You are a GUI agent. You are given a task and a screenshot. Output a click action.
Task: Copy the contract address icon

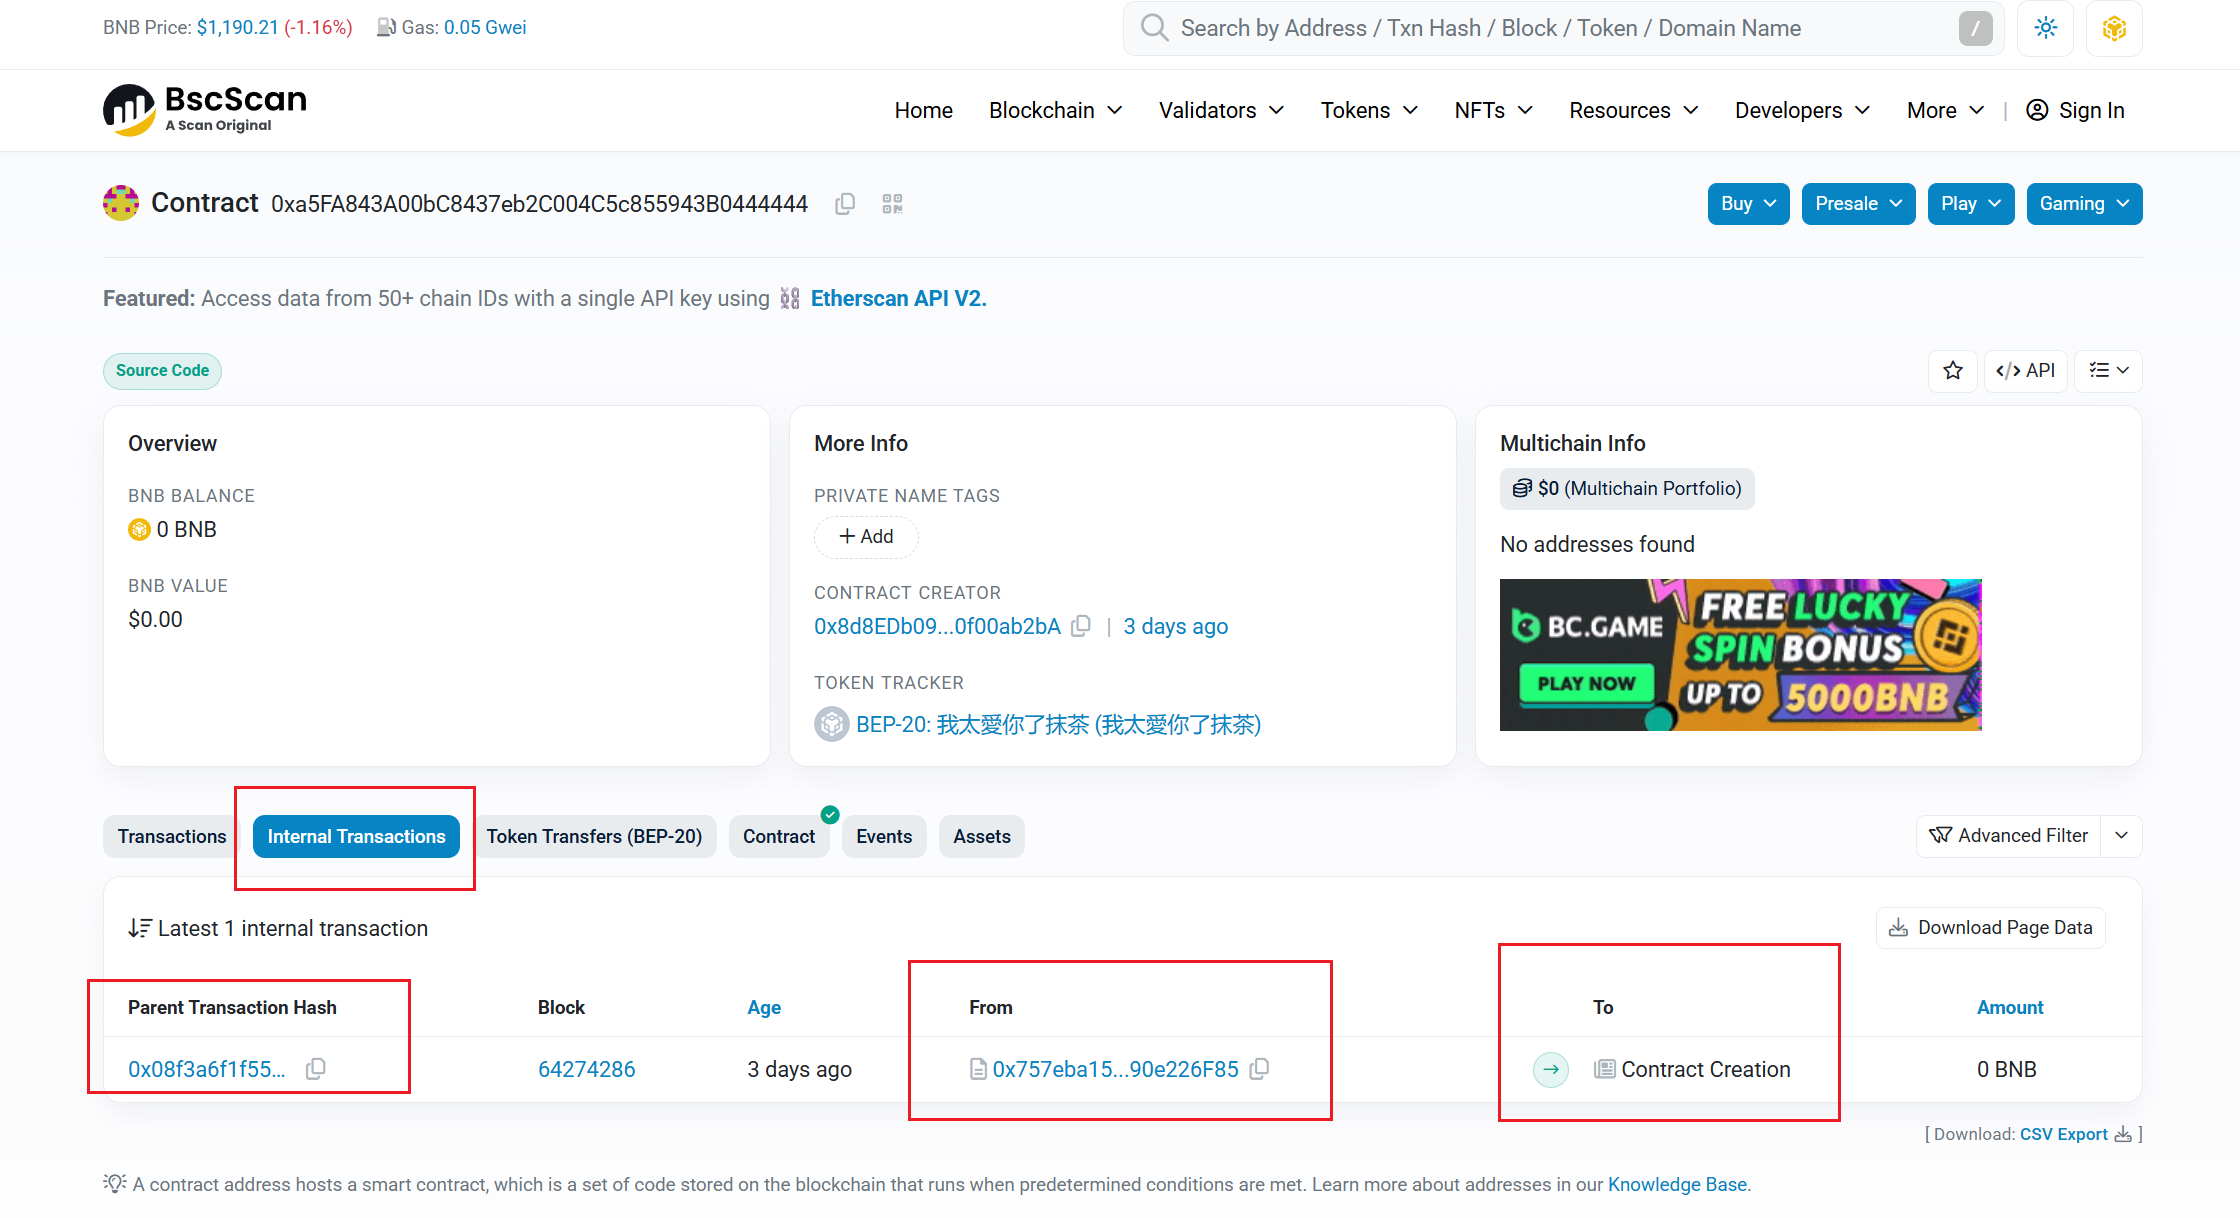[845, 204]
